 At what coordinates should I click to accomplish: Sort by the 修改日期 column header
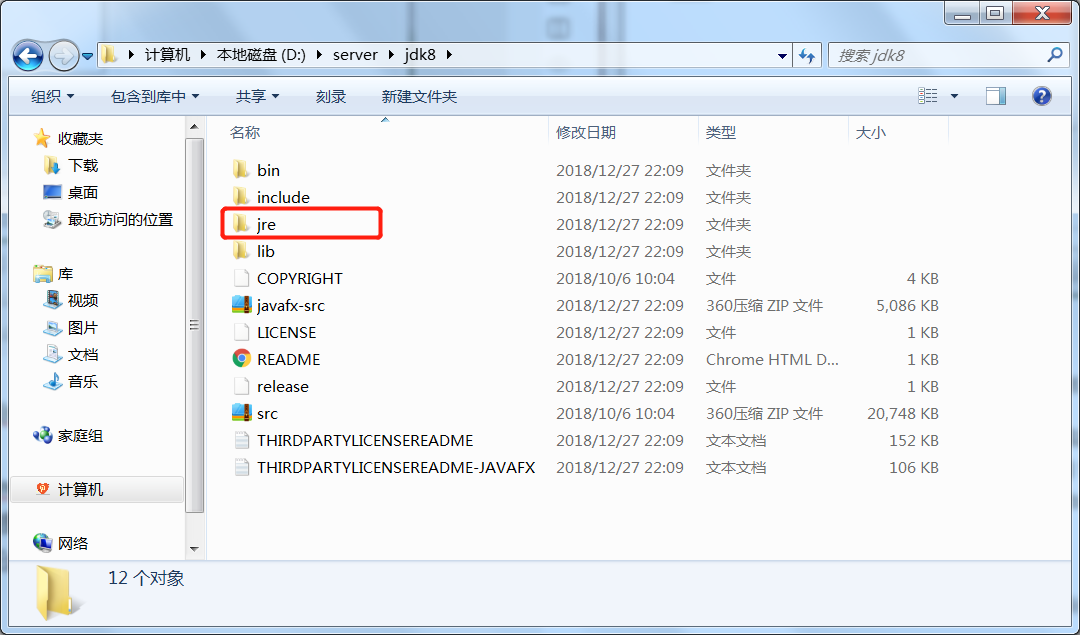[586, 132]
